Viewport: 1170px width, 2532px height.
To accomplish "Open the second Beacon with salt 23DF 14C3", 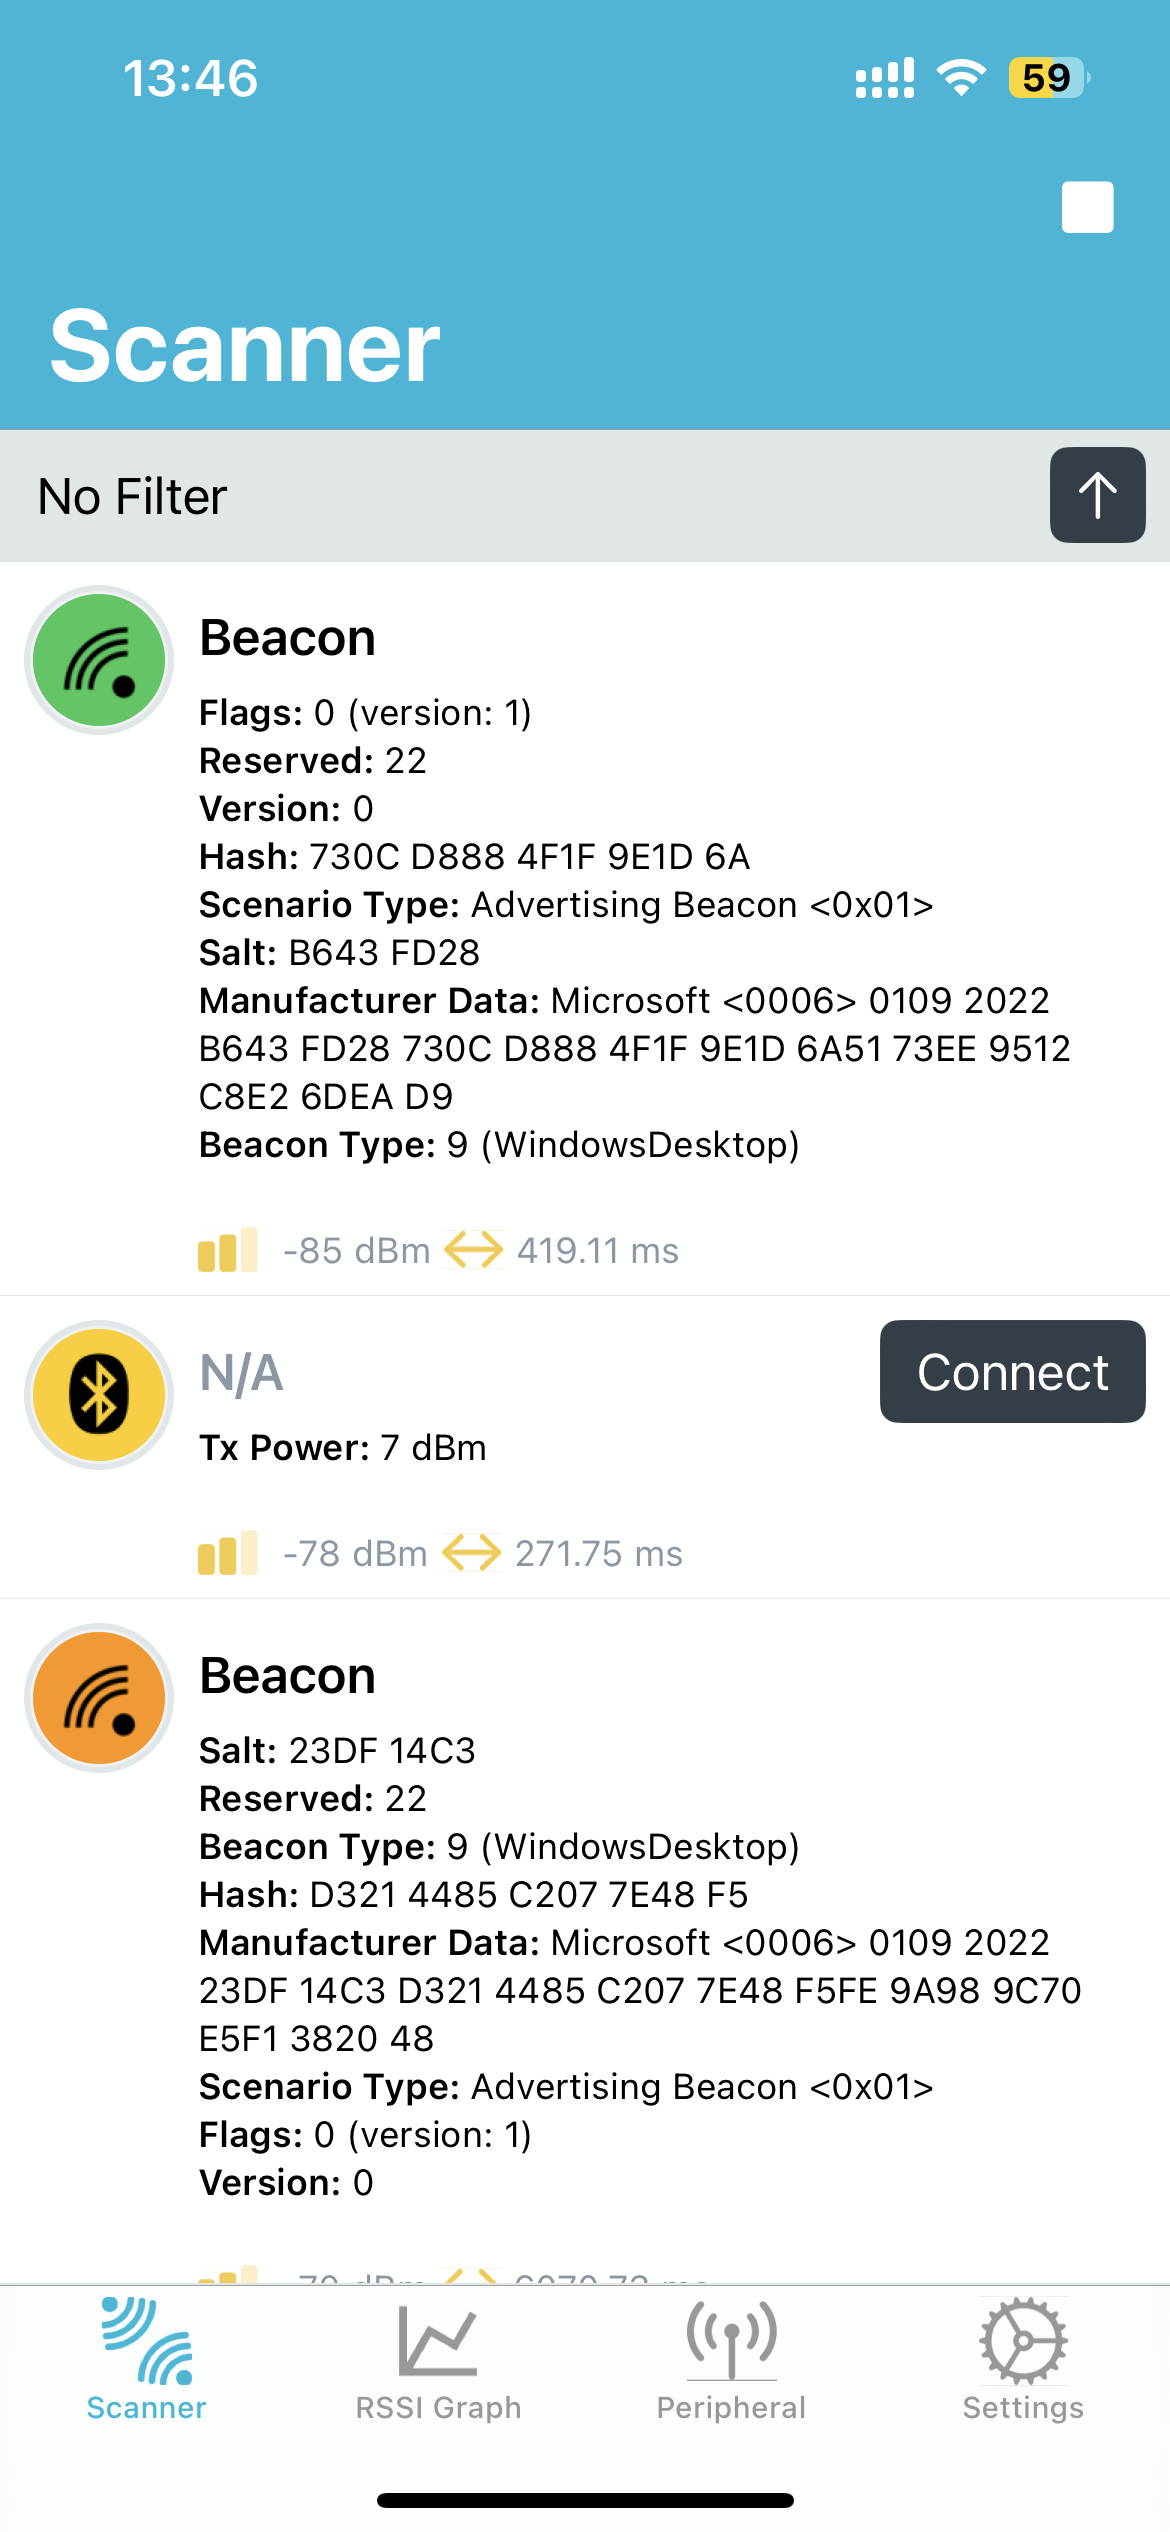I will pos(288,1676).
